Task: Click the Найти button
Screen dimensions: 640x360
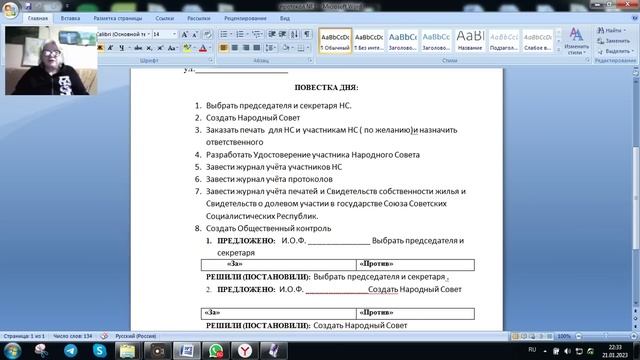Action: (x=611, y=31)
